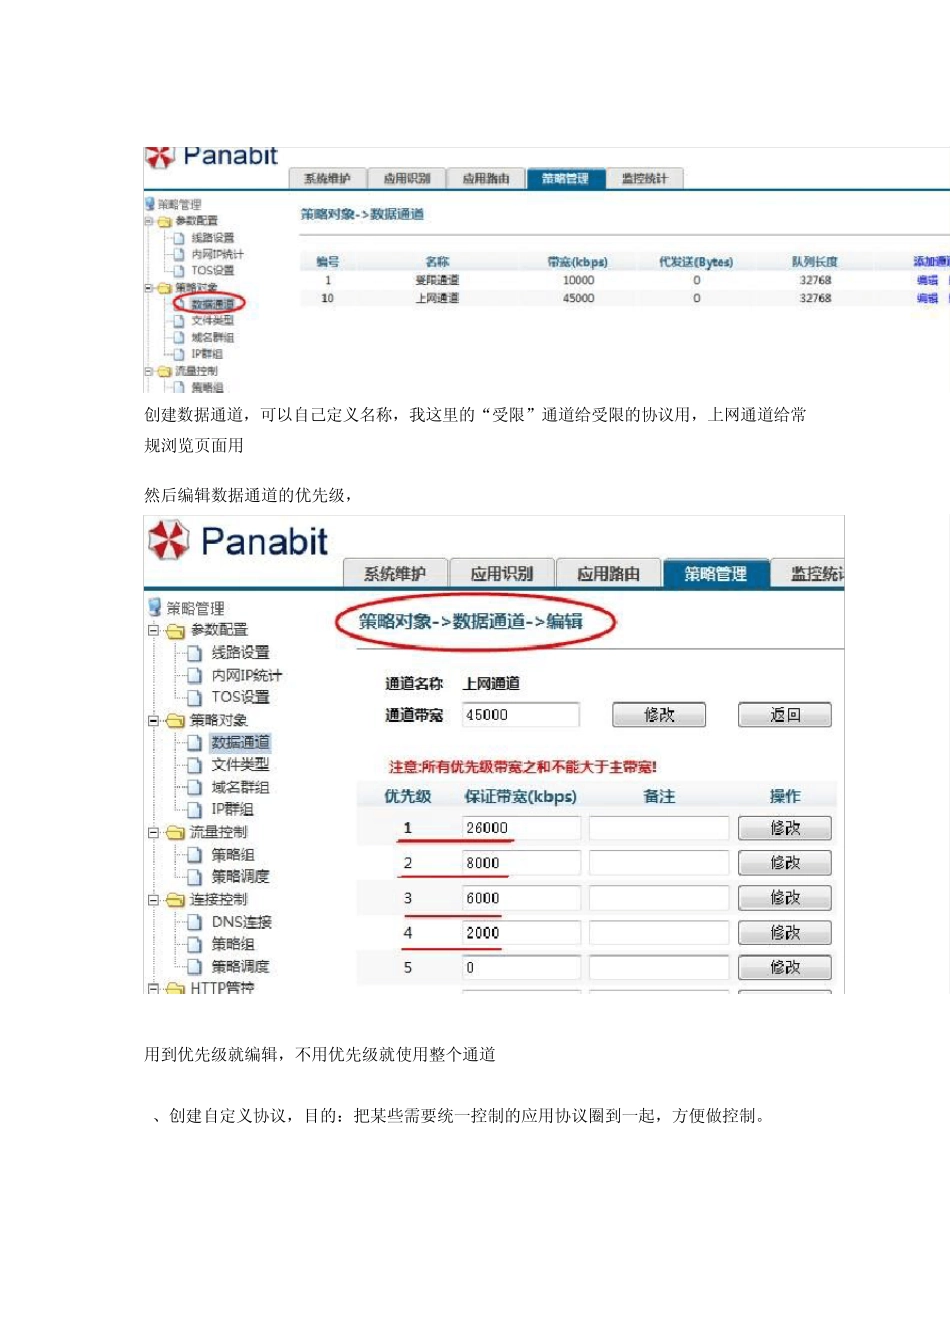The width and height of the screenshot is (950, 1344).
Task: Click the DNS连接 page icon in edit-page tree
Action: (195, 922)
